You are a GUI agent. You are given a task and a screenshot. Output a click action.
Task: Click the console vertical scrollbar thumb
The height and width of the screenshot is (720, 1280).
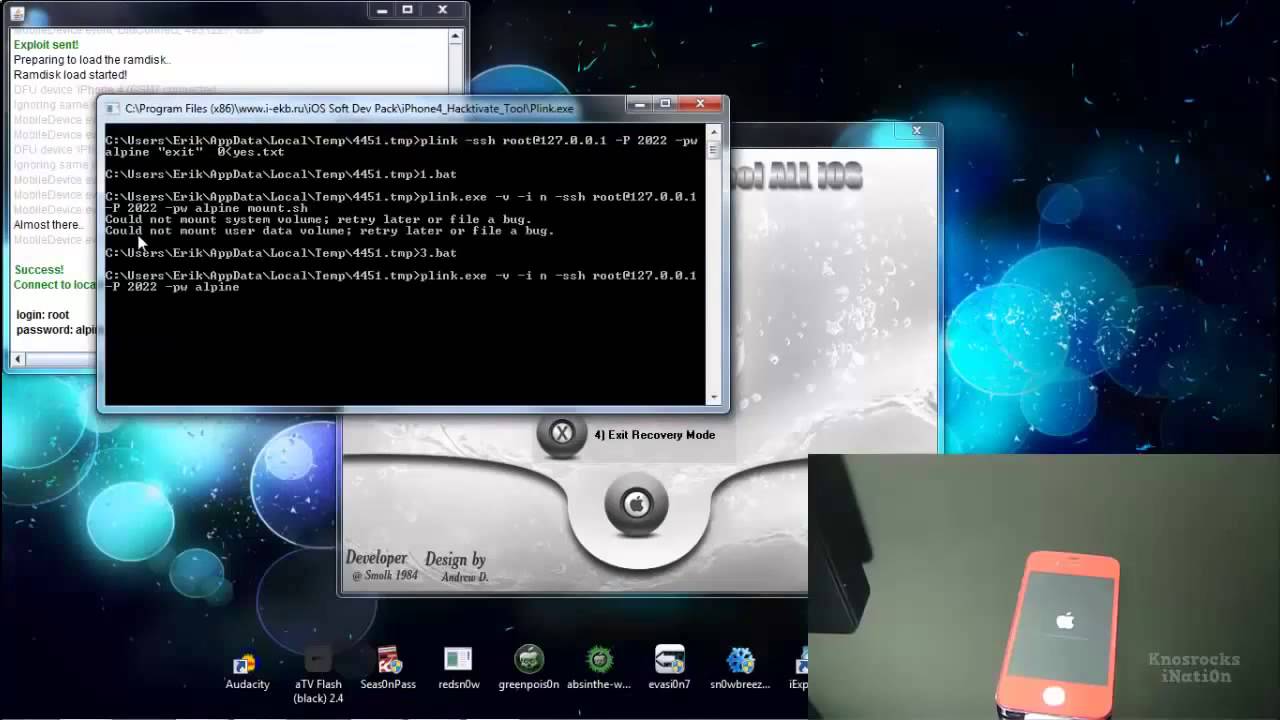point(714,149)
